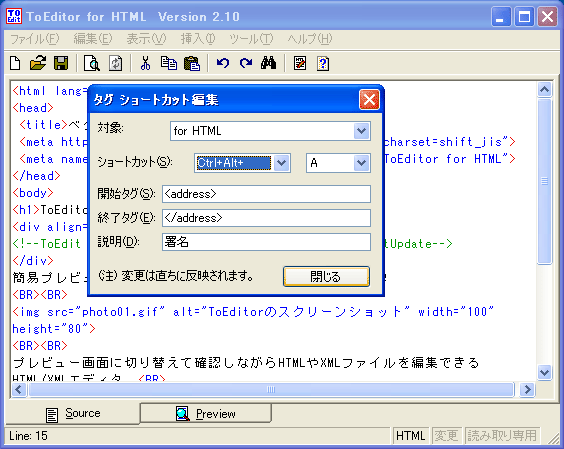This screenshot has width=564, height=449.
Task: Paste using the clipboard icon
Action: pyautogui.click(x=192, y=63)
